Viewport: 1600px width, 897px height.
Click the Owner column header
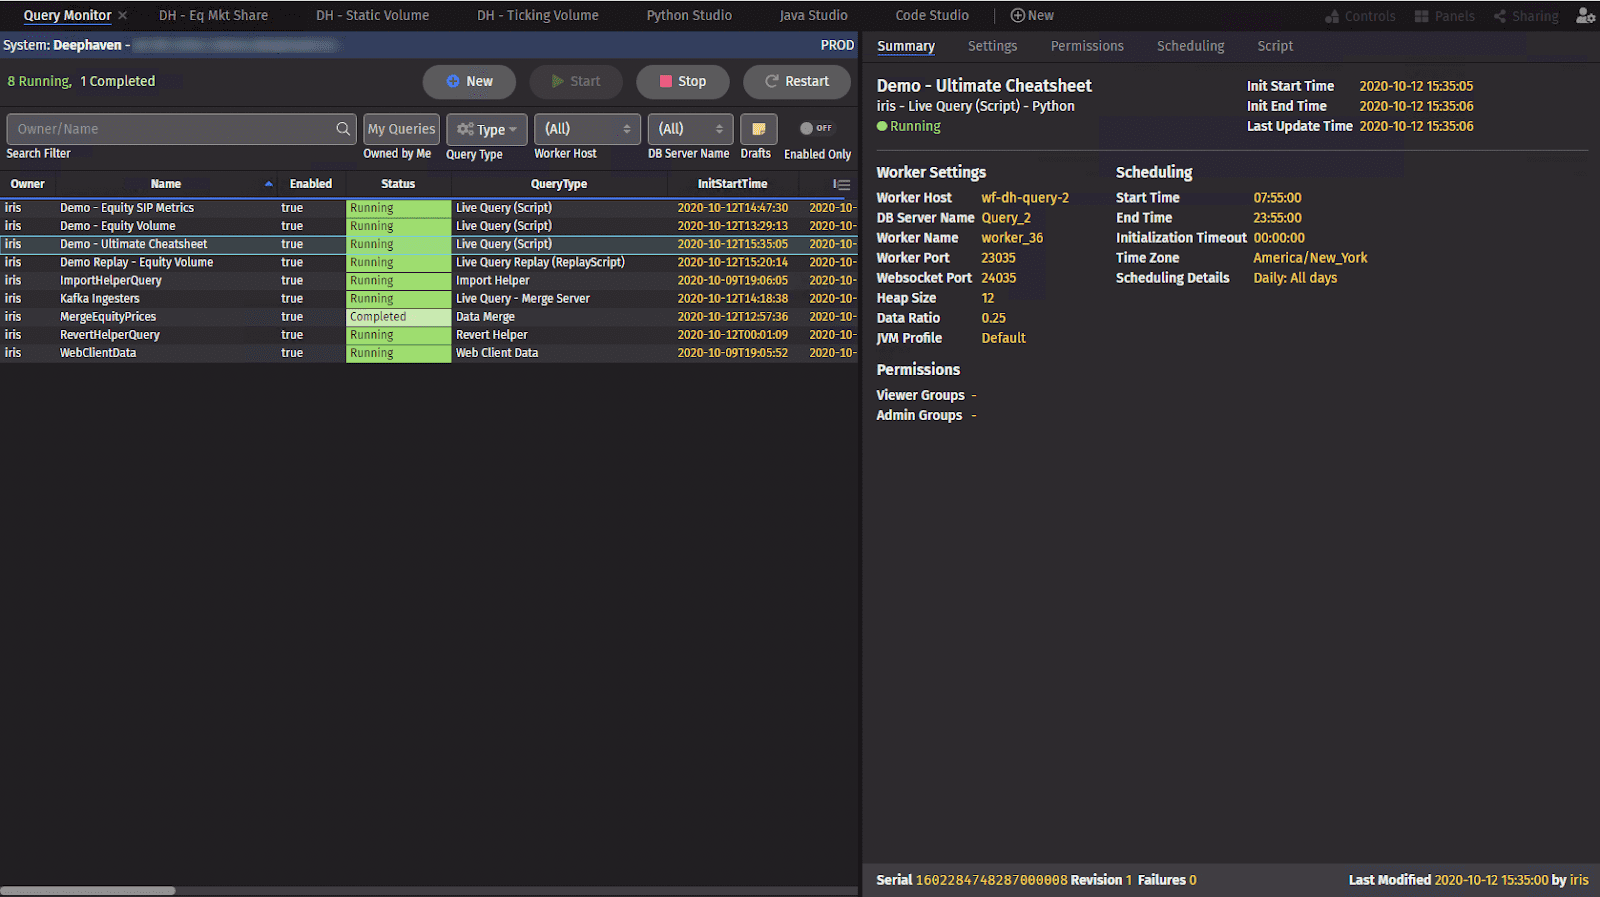tap(28, 184)
